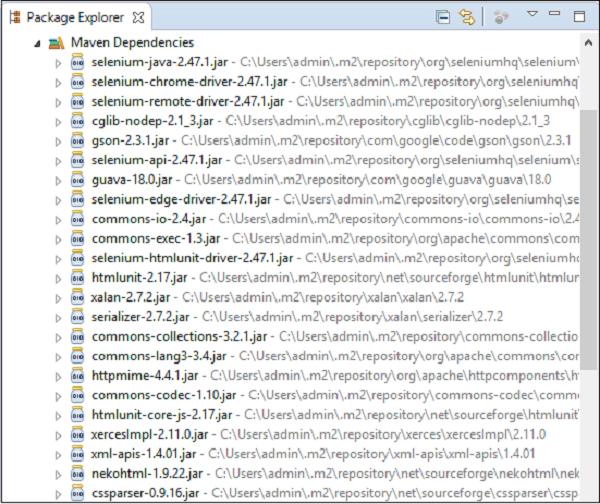Click jar icon of htmlunit-2.17.jar
This screenshot has height=504, width=600.
click(78, 277)
